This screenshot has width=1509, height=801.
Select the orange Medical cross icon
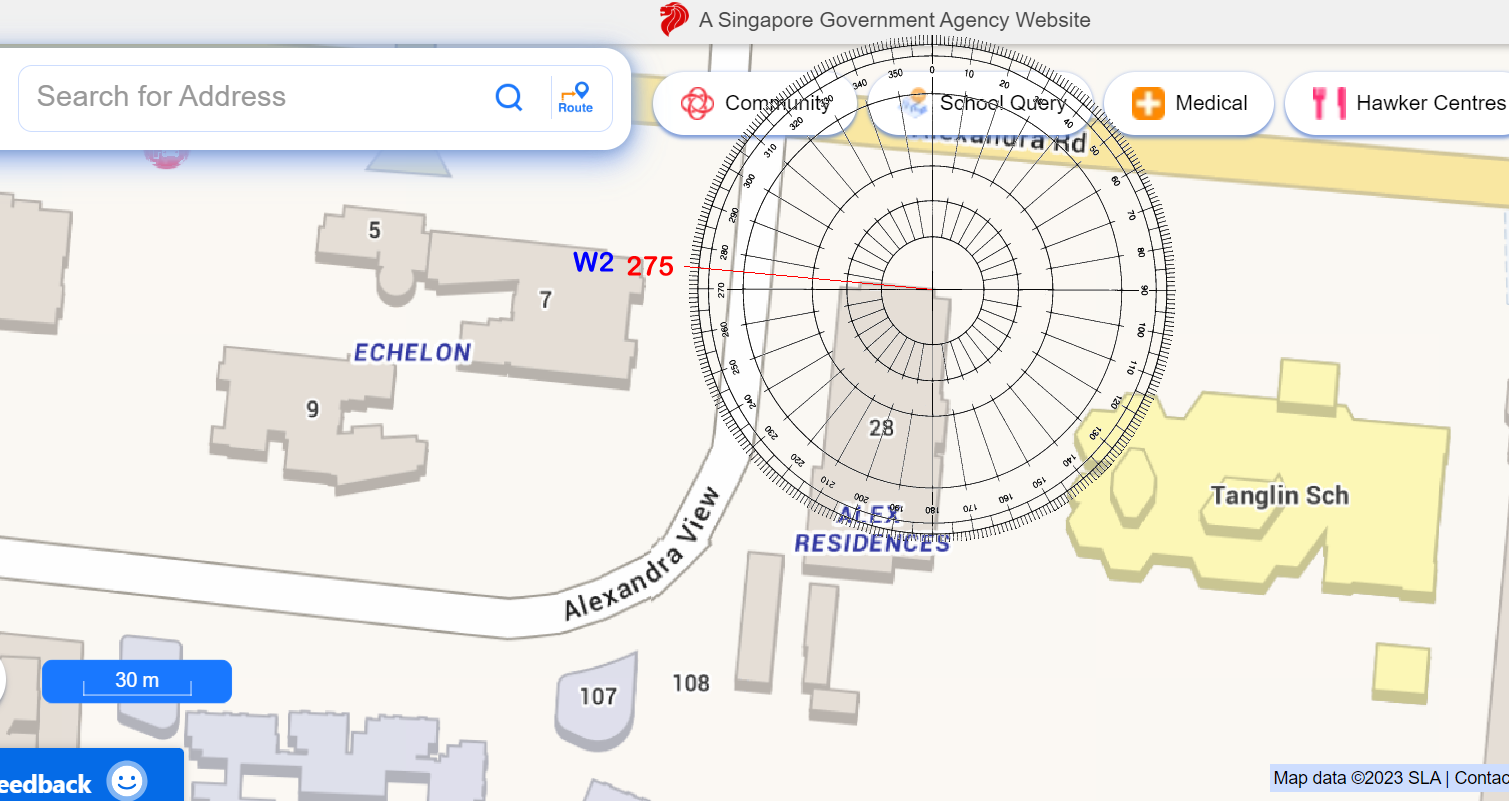[1148, 103]
